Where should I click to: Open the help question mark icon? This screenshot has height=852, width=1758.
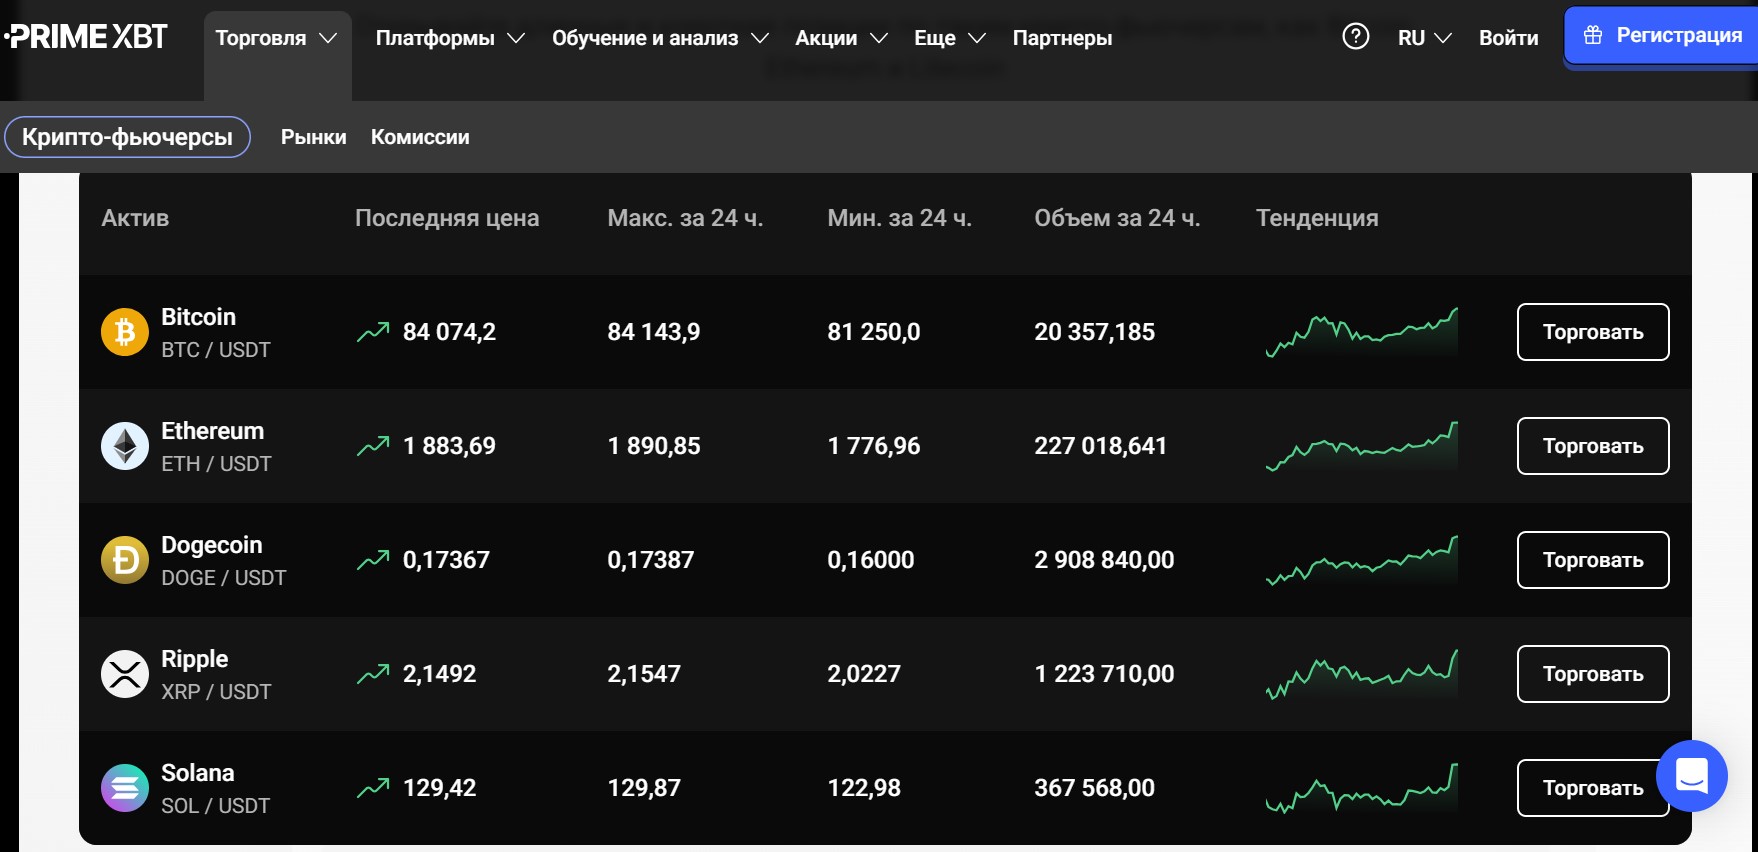coord(1355,37)
